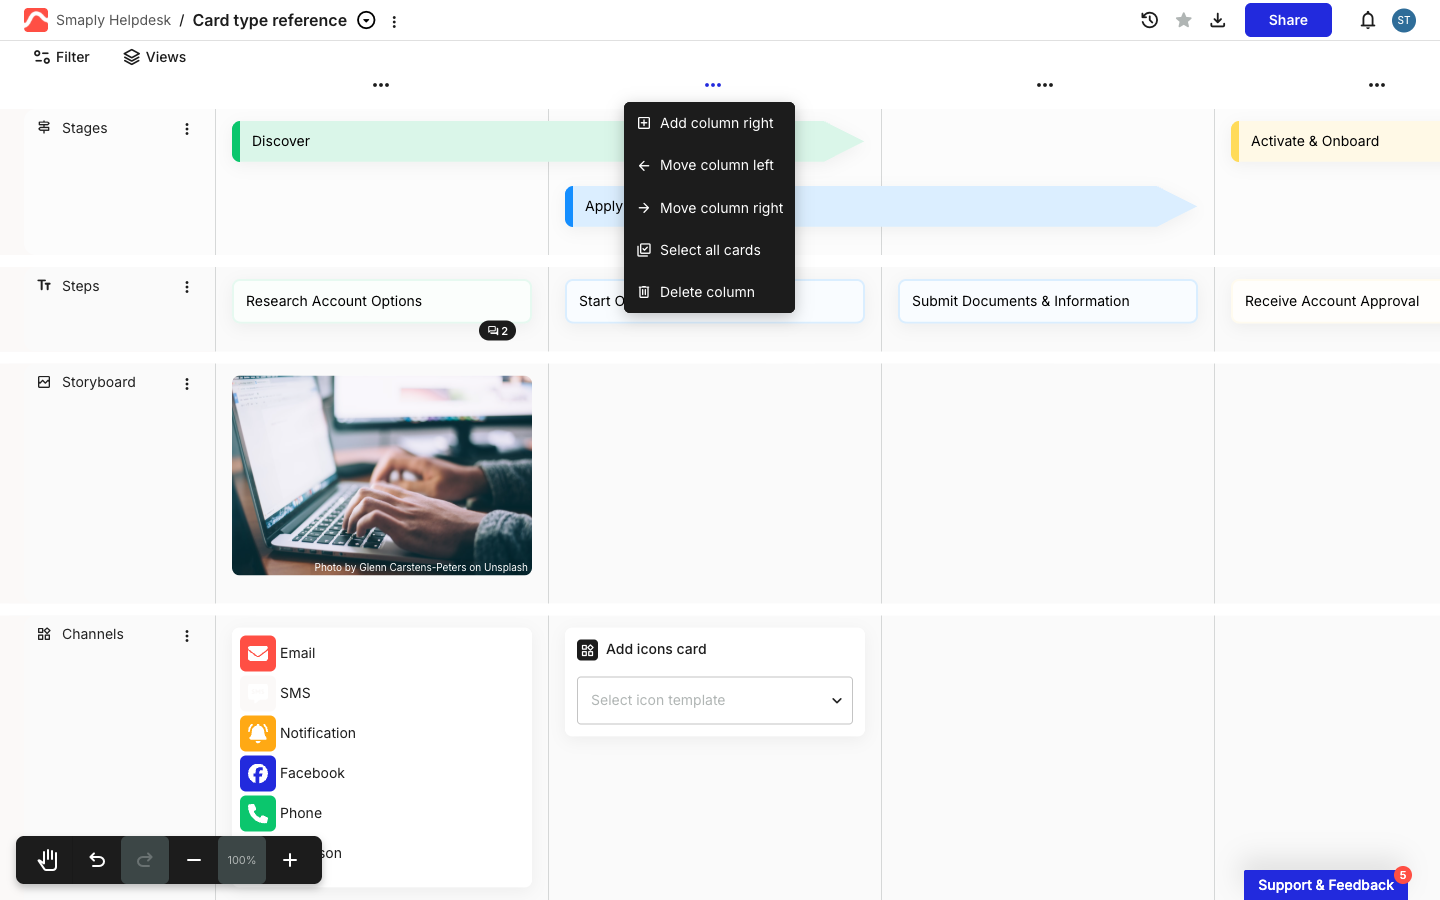
Task: Click the Notification channel icon
Action: [x=258, y=733]
